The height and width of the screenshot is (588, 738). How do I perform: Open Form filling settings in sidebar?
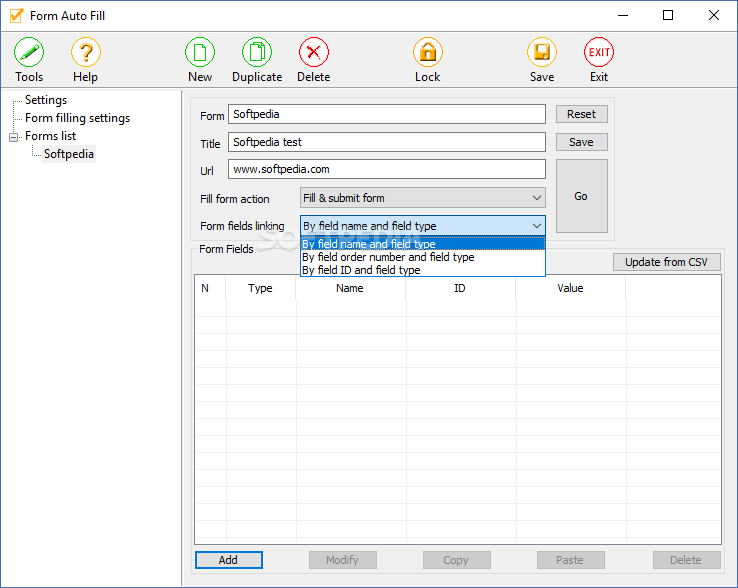tap(77, 118)
